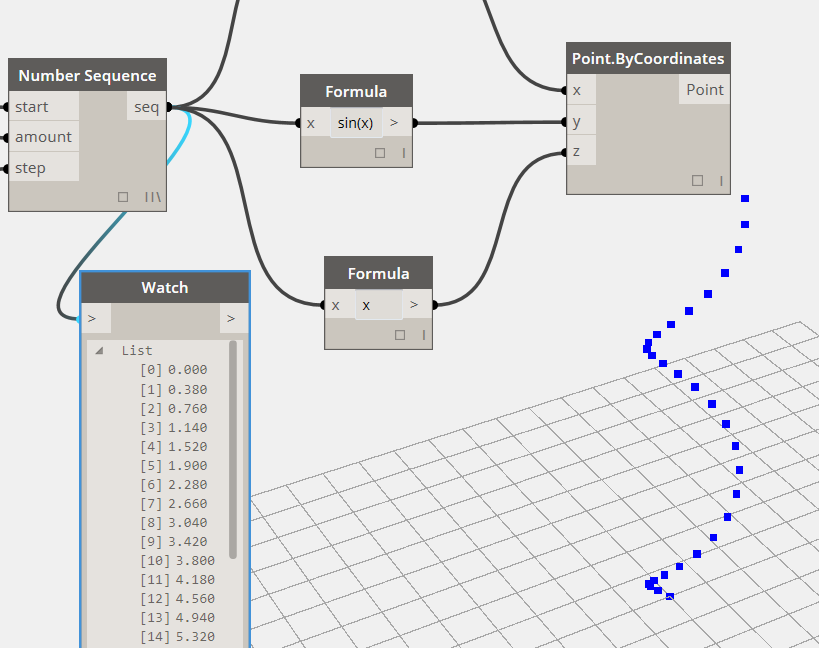Open lacing indicator on Number Sequence node
The height and width of the screenshot is (648, 819).
(153, 197)
